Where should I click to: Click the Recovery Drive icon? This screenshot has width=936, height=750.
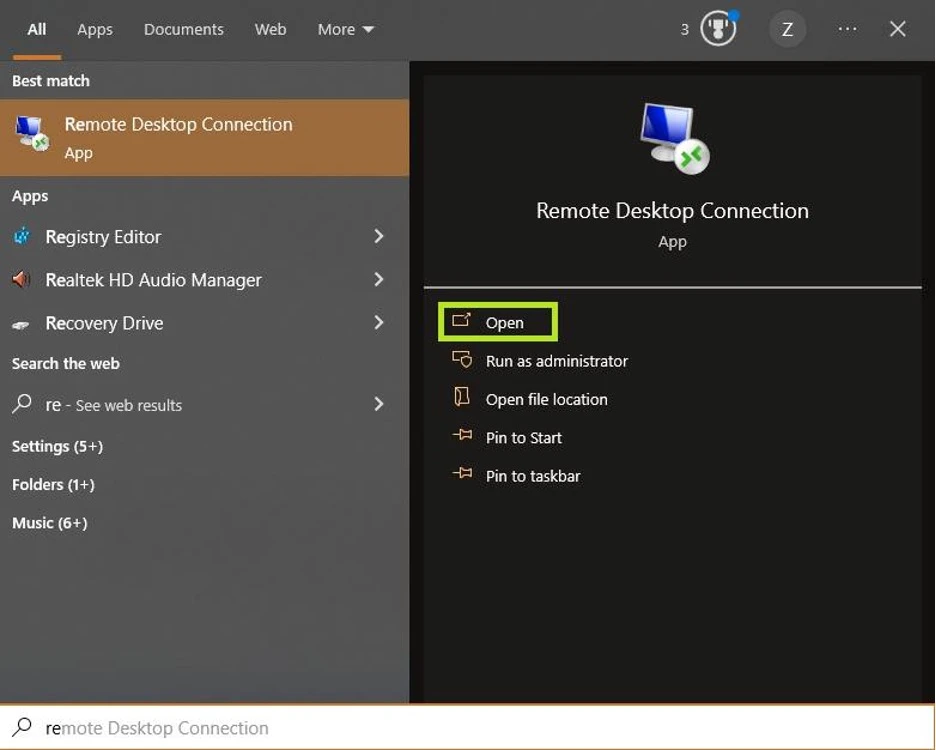[x=21, y=325]
